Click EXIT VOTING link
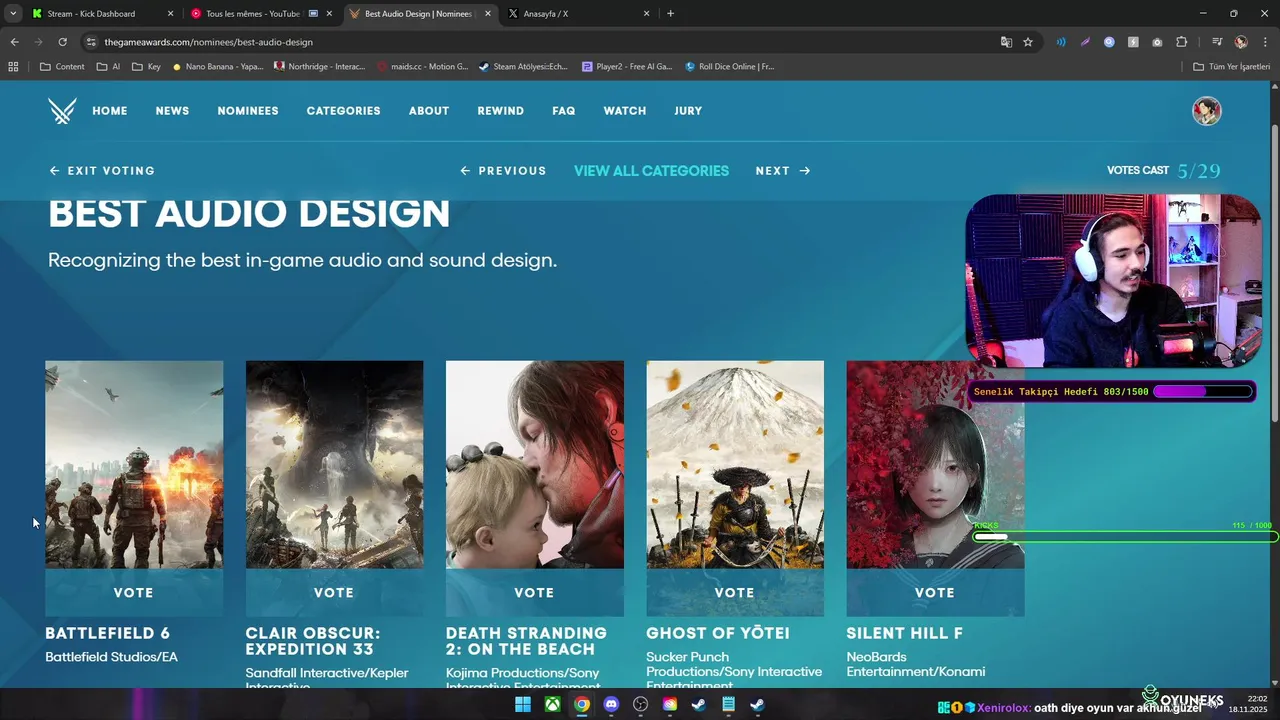 102,171
